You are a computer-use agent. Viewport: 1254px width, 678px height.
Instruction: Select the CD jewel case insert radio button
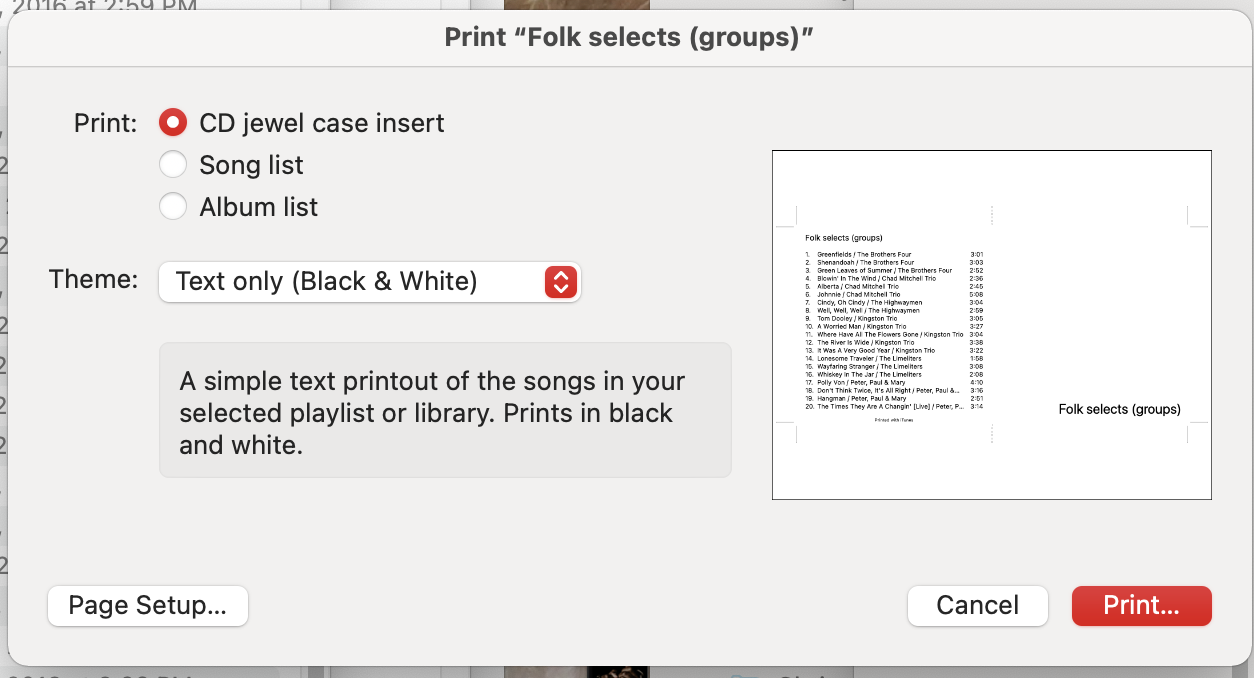[173, 123]
